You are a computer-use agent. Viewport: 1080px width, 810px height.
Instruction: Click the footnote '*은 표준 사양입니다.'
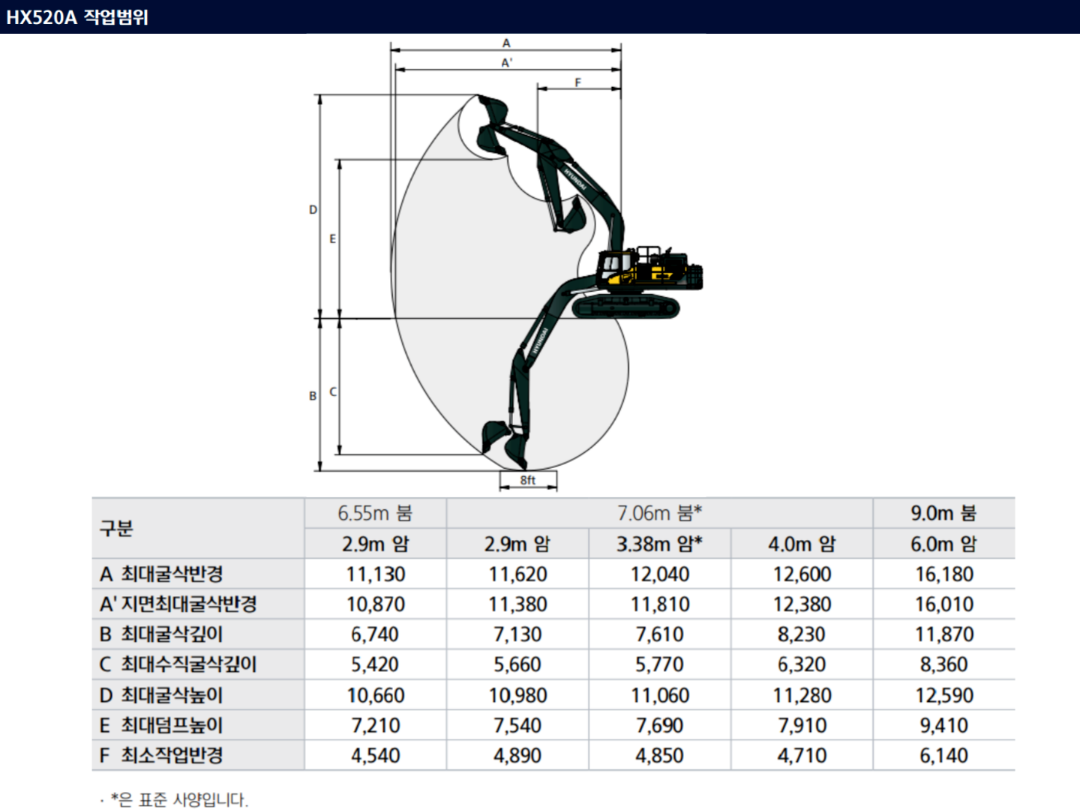coord(179,799)
